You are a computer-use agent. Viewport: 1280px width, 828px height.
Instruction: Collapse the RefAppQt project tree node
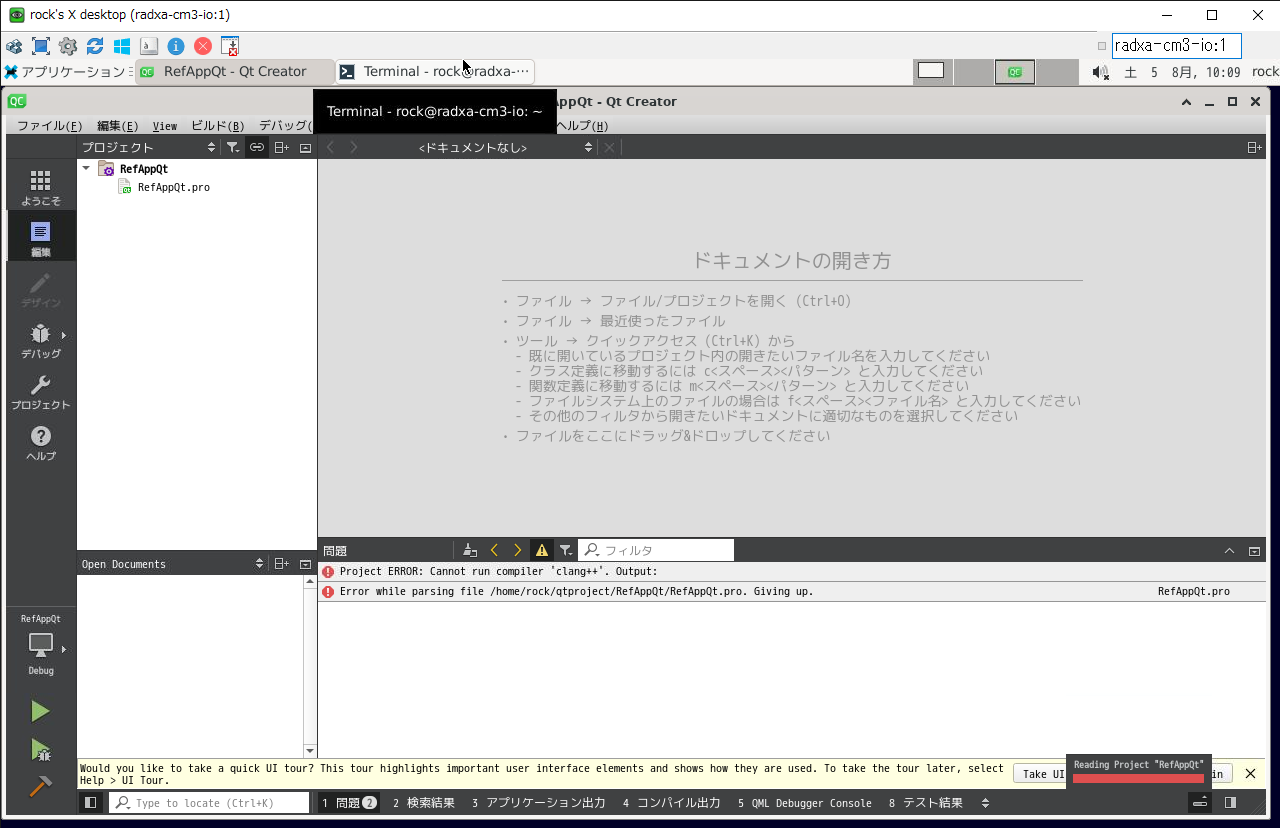click(87, 169)
